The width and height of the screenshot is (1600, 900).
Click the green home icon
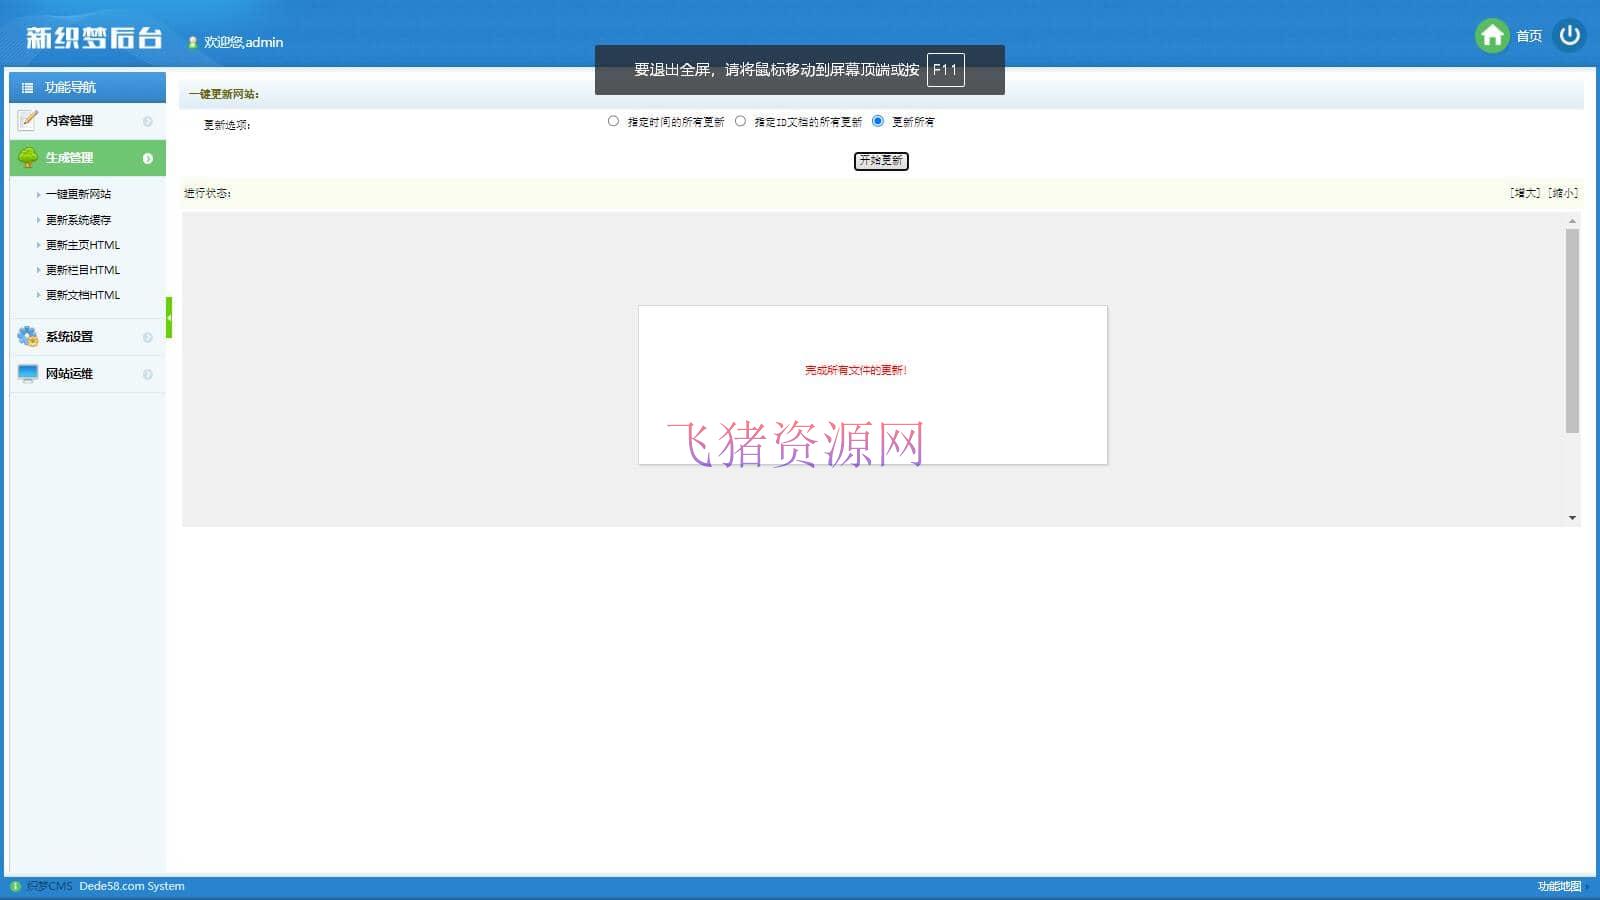(x=1491, y=36)
